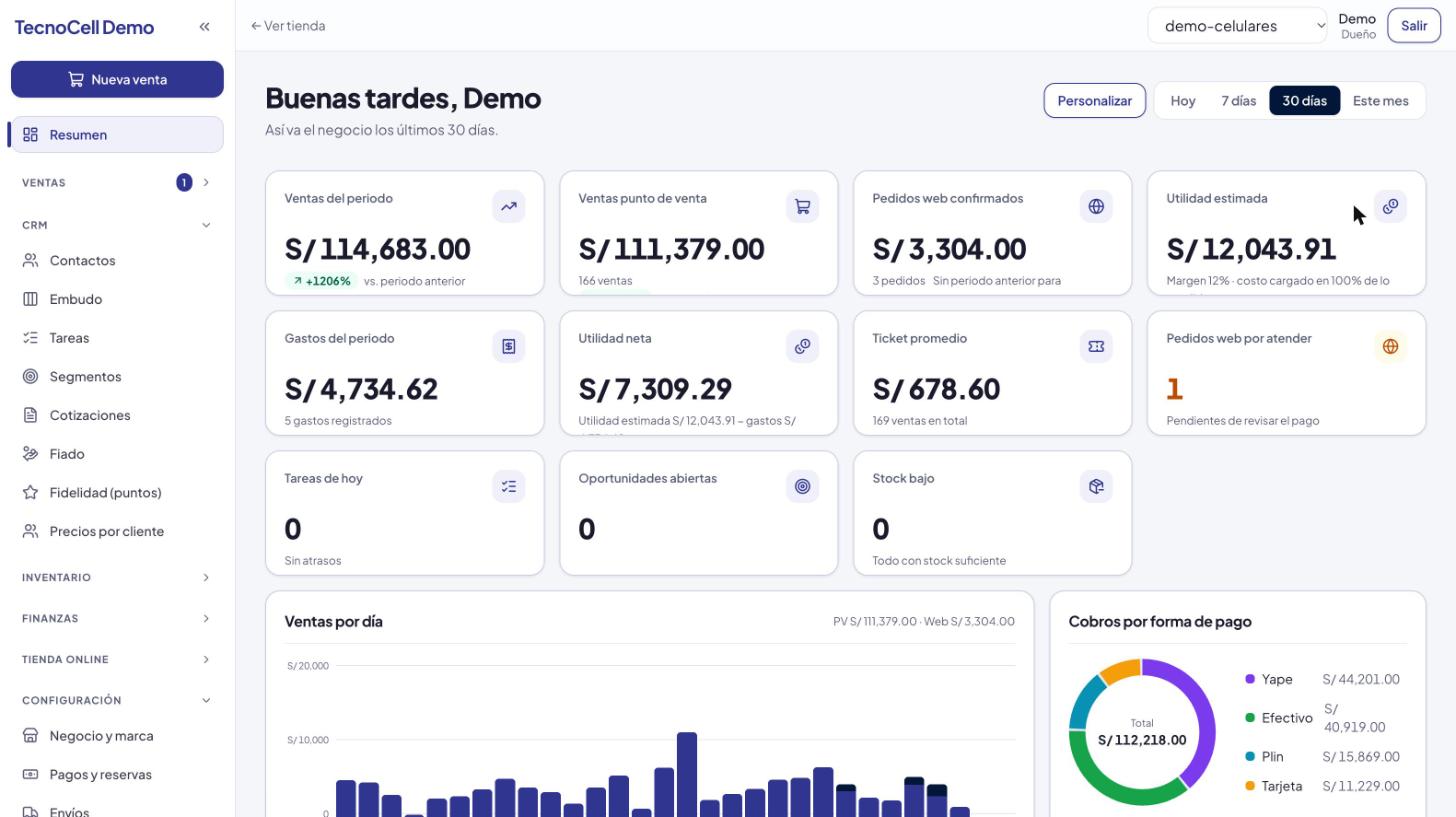Viewport: 1456px width, 817px height.
Task: Click the box icon in Stock bajo card
Action: click(1096, 486)
